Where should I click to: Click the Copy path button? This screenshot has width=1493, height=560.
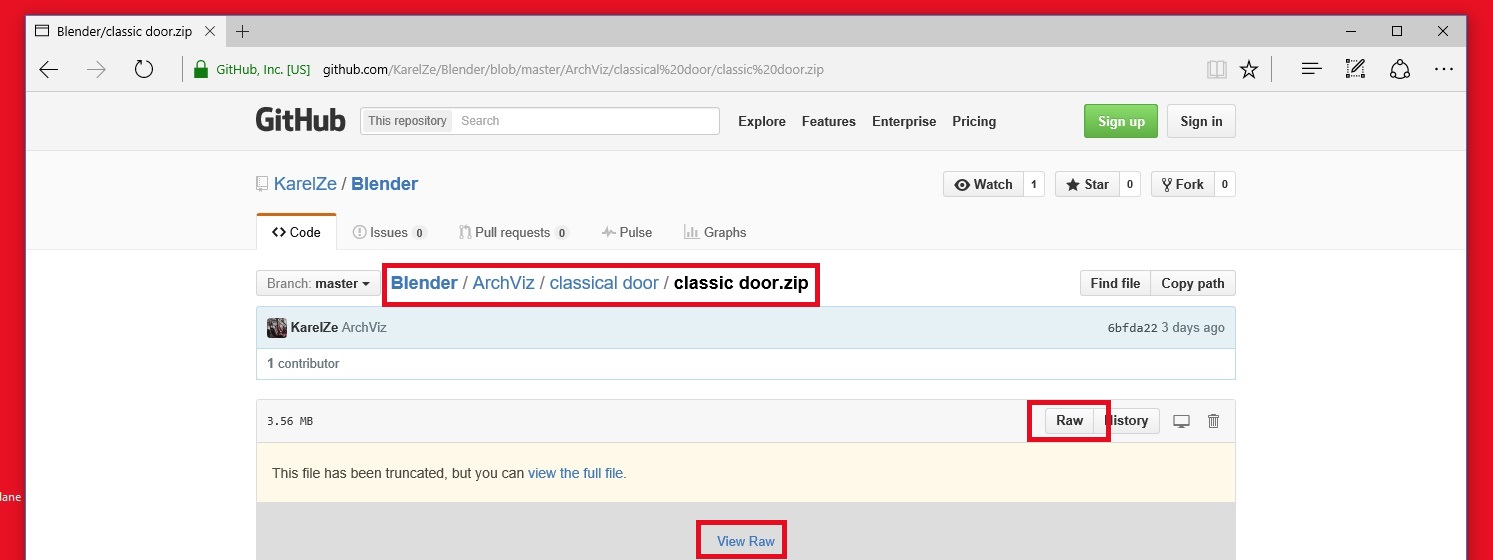(x=1193, y=283)
